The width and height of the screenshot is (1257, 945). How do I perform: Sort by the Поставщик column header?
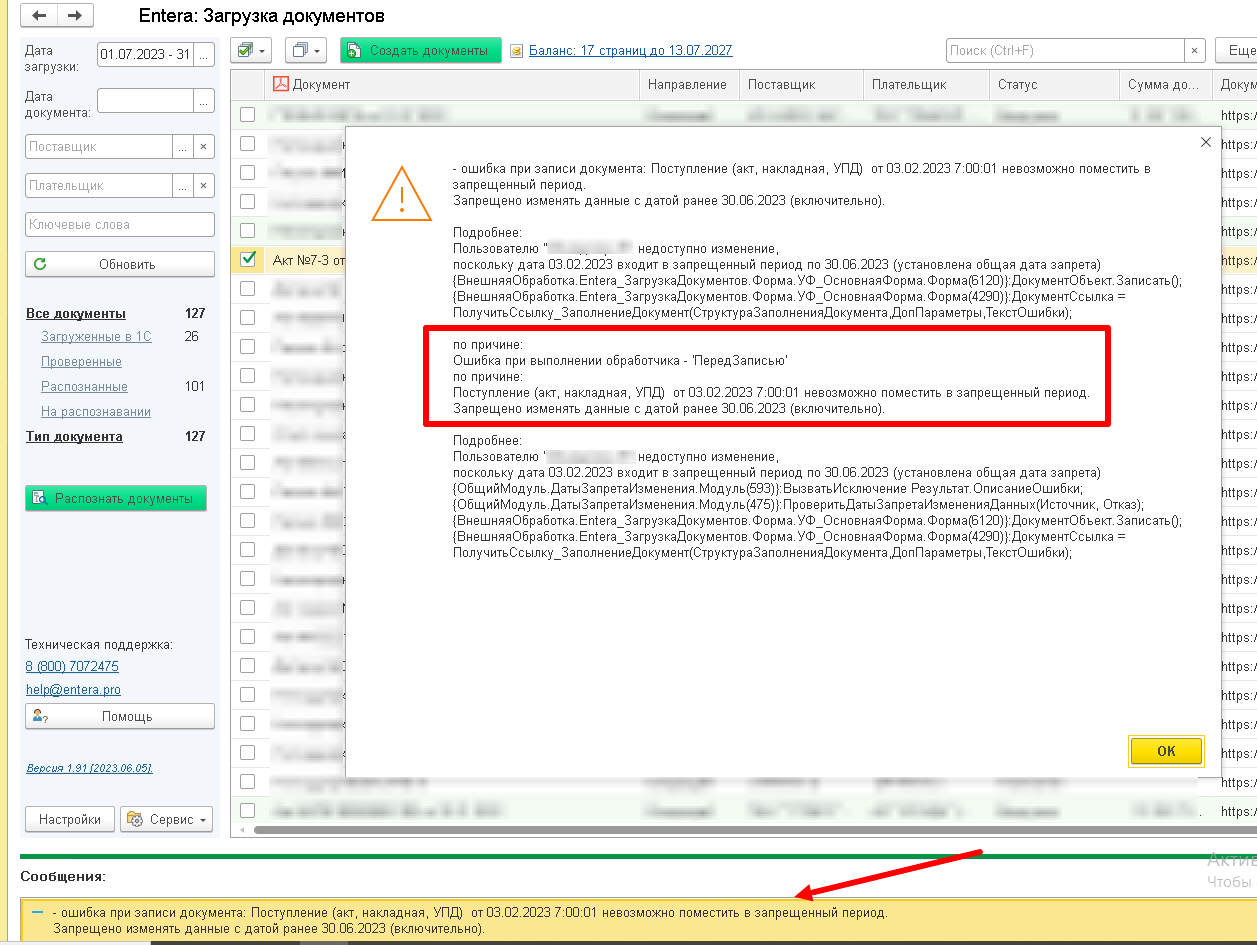802,85
